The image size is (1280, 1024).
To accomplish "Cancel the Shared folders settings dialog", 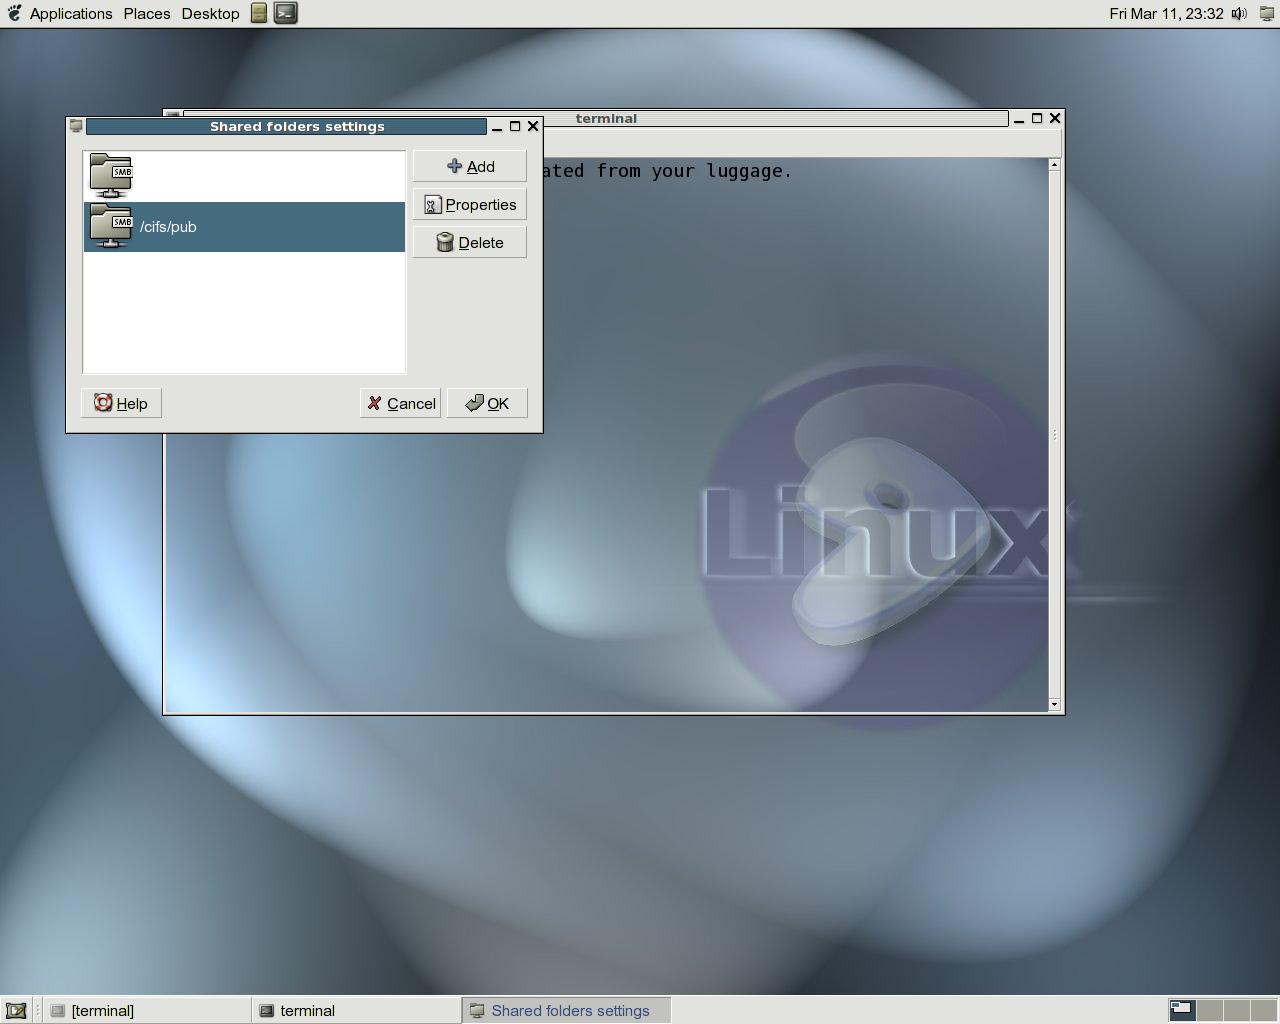I will click(400, 403).
